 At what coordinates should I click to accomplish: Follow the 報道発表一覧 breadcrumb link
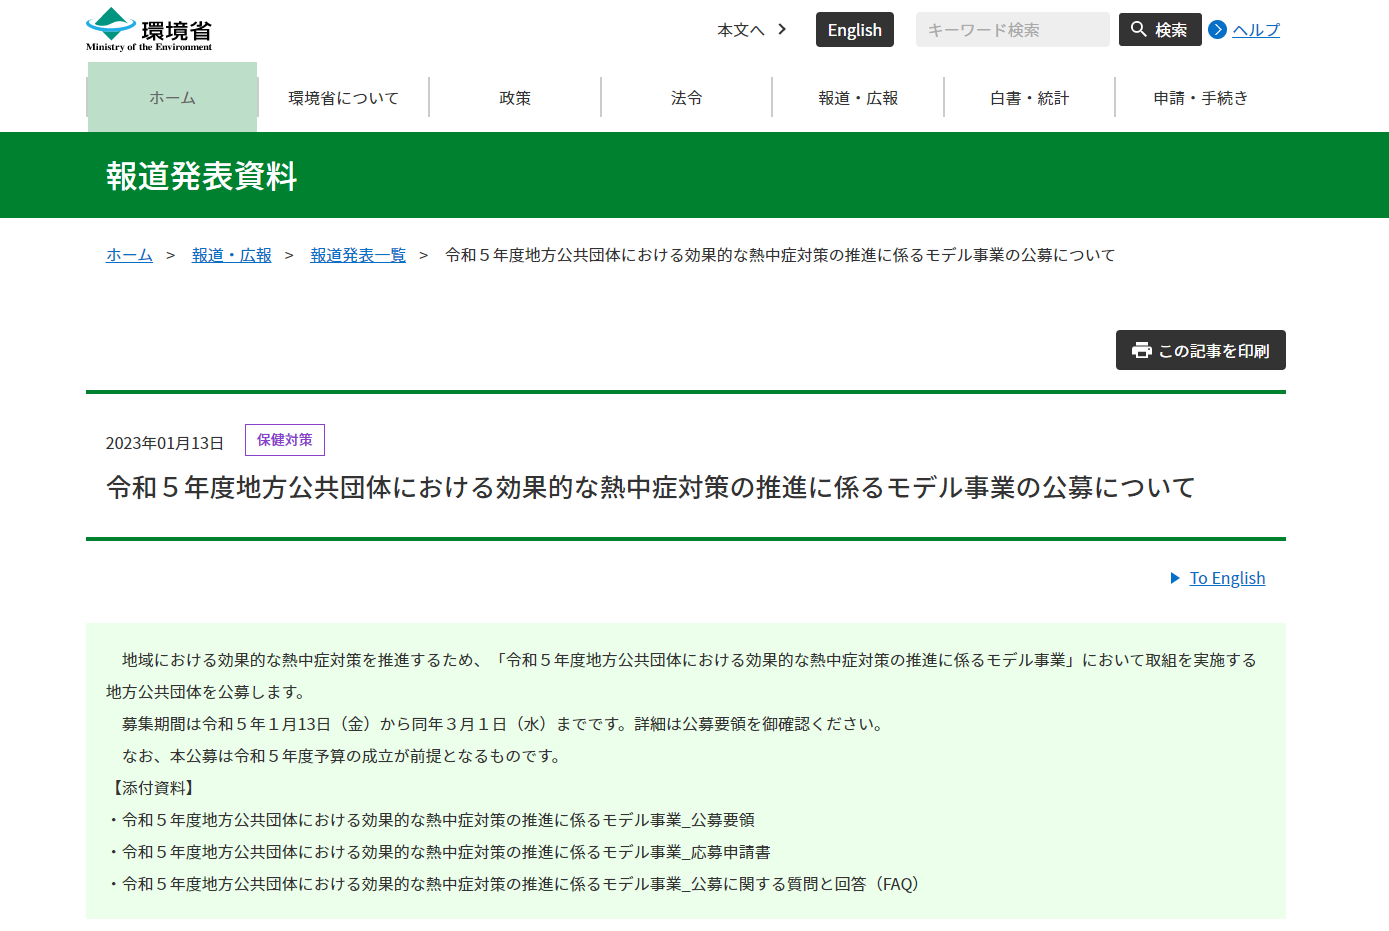(358, 255)
